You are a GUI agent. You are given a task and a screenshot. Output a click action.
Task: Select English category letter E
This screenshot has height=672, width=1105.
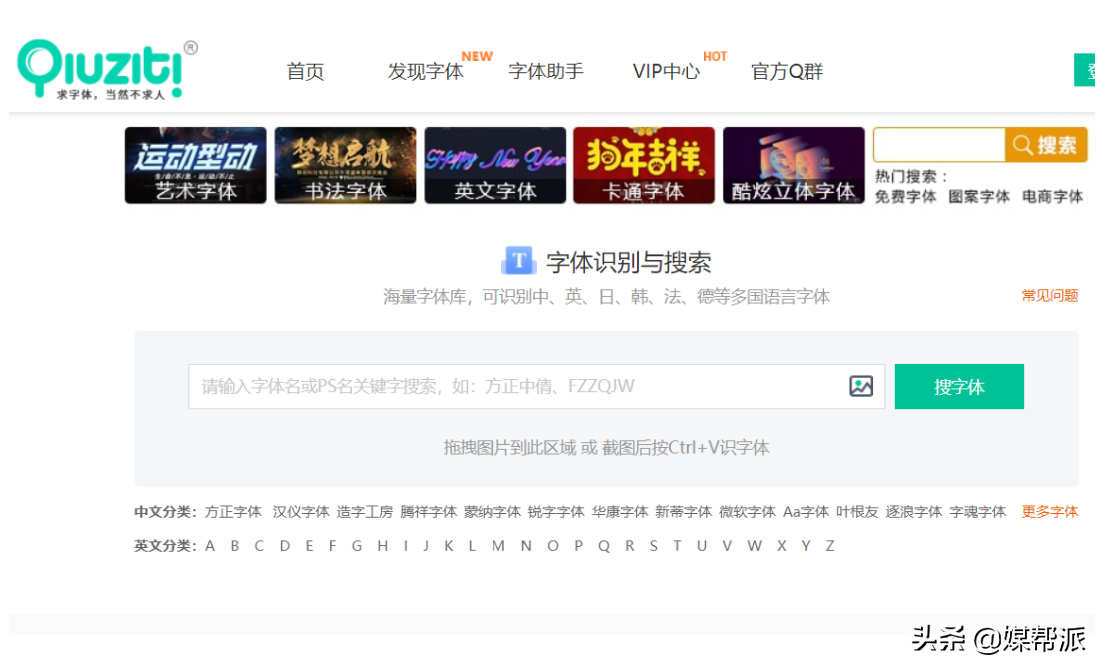(x=309, y=546)
